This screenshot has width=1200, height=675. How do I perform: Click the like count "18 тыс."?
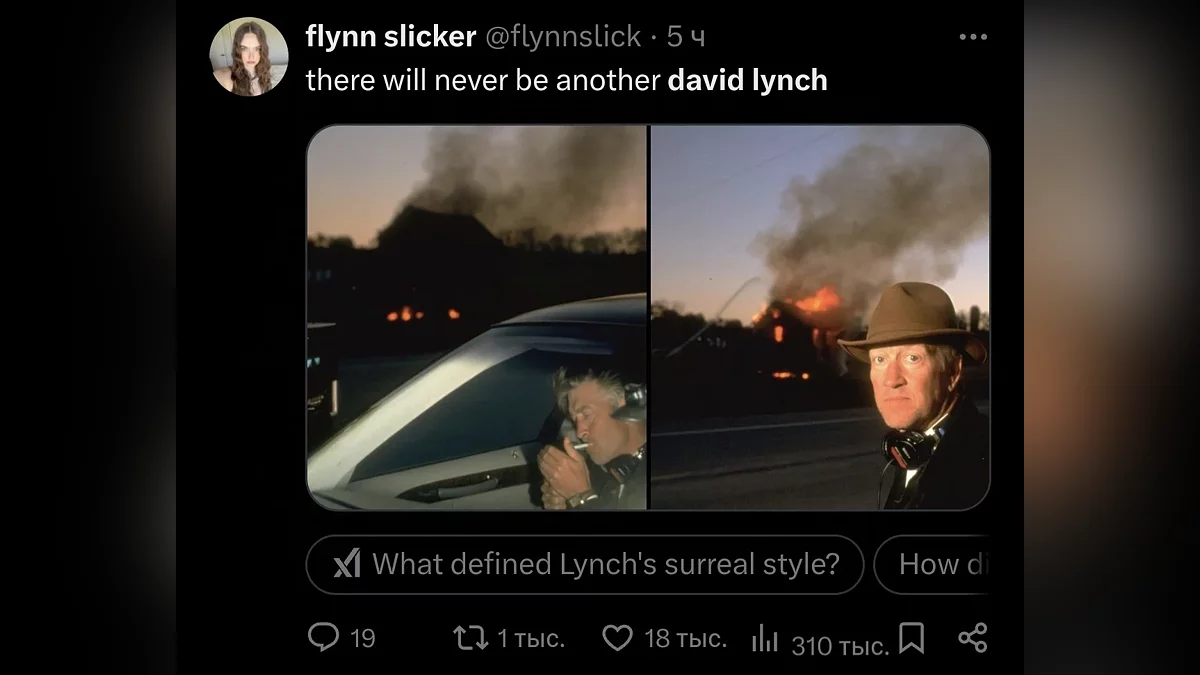coord(685,638)
